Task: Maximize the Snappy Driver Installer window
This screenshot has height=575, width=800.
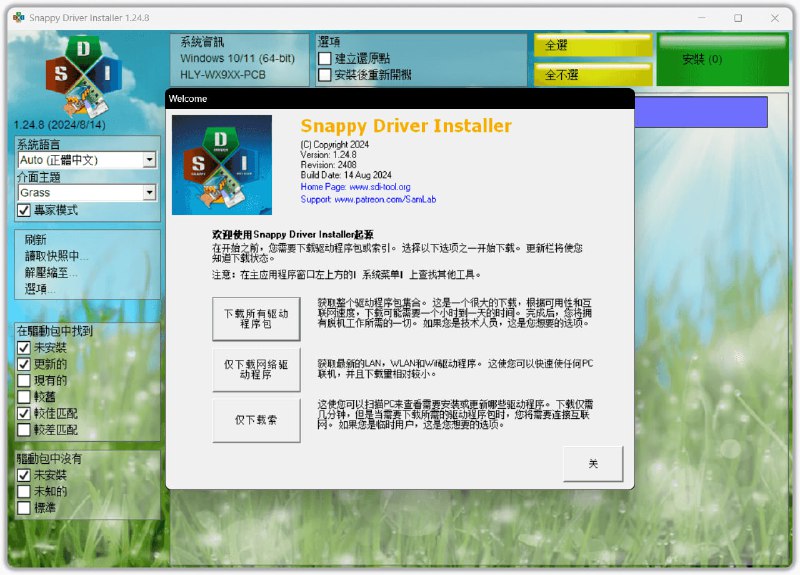Action: [738, 17]
